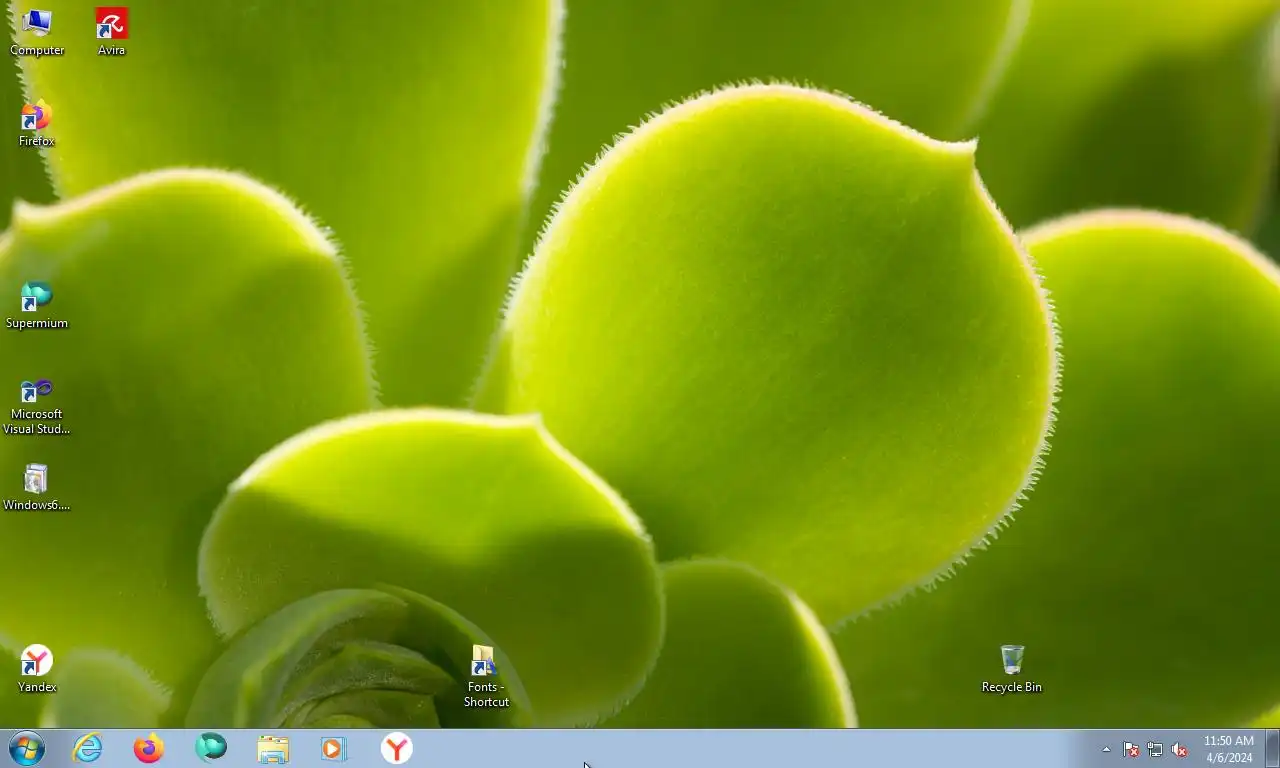This screenshot has width=1280, height=768.
Task: Select the Avira desktop shortcut
Action: [x=111, y=32]
